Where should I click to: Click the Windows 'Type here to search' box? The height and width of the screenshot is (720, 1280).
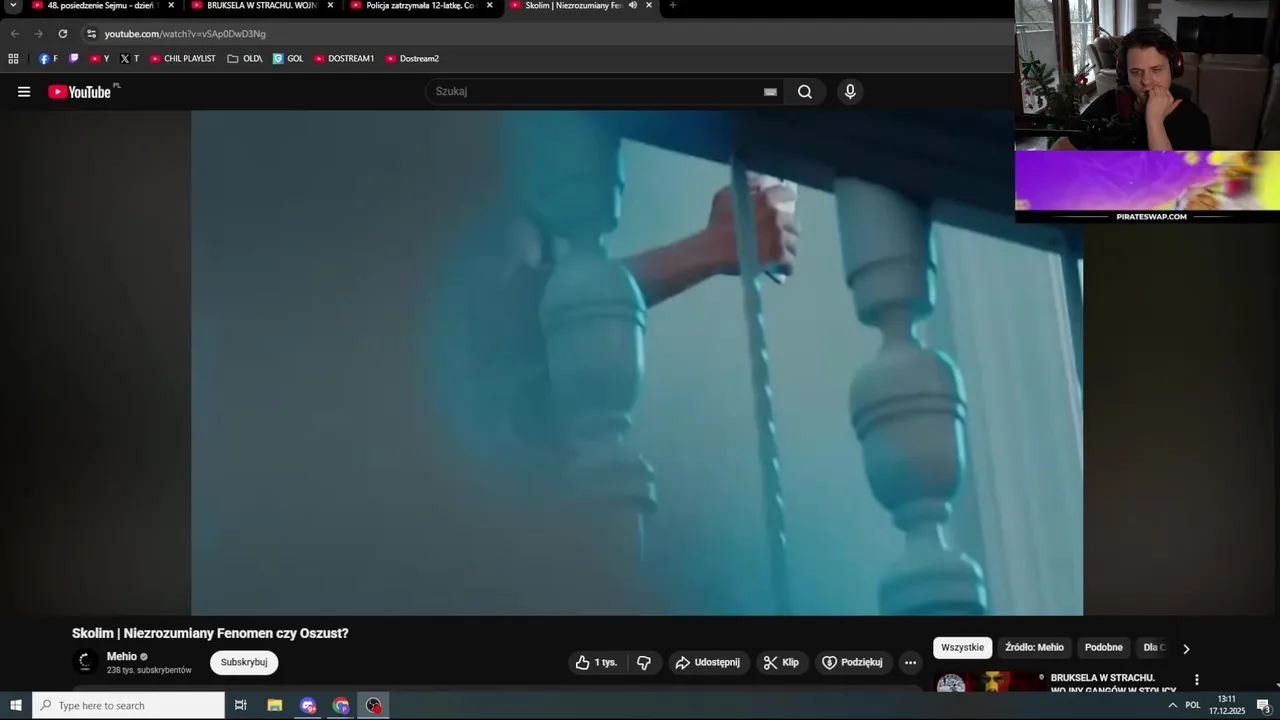click(x=129, y=706)
